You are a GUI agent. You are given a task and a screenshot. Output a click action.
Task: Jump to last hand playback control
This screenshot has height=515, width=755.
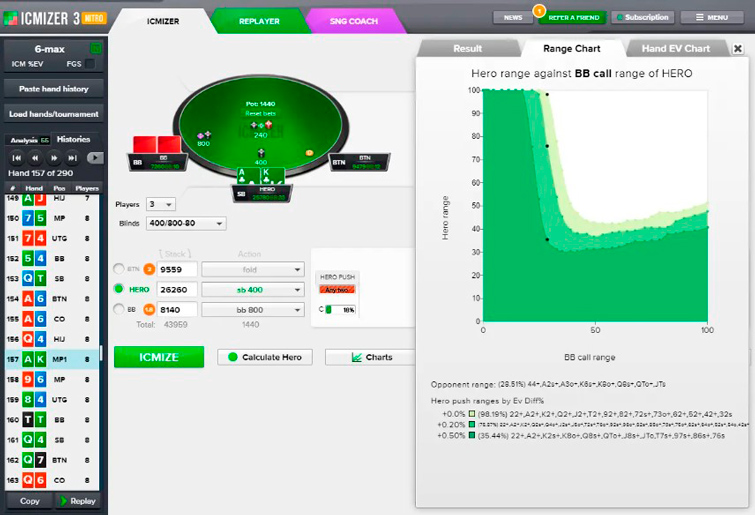[x=72, y=158]
